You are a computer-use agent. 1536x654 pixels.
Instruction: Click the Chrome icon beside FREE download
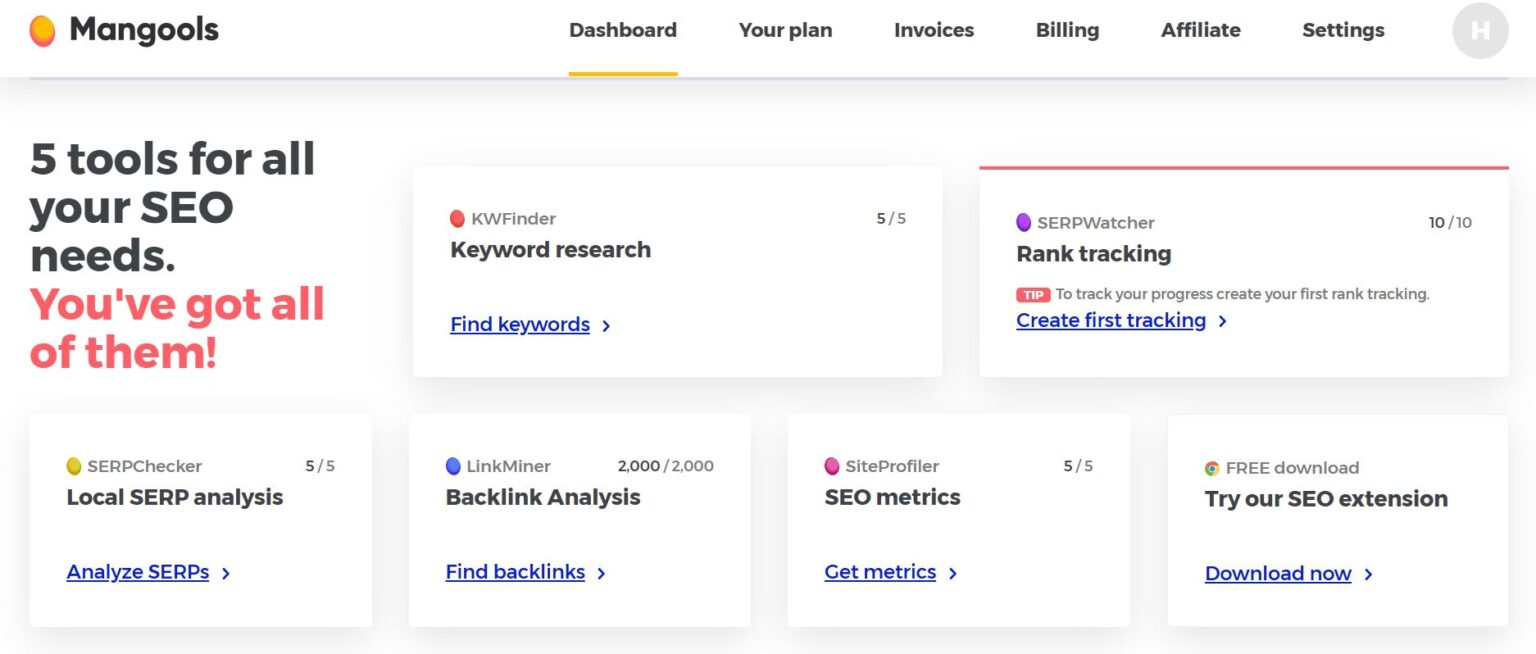[x=1212, y=468]
